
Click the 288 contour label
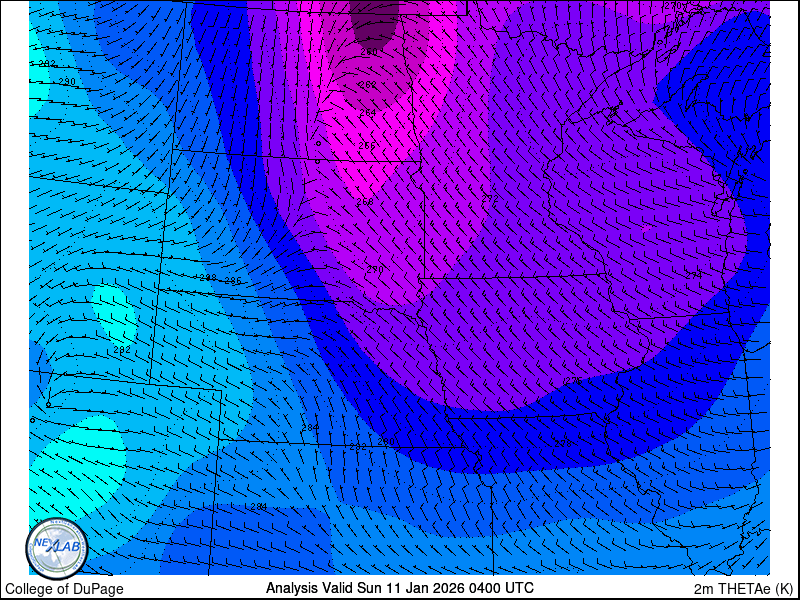point(208,278)
